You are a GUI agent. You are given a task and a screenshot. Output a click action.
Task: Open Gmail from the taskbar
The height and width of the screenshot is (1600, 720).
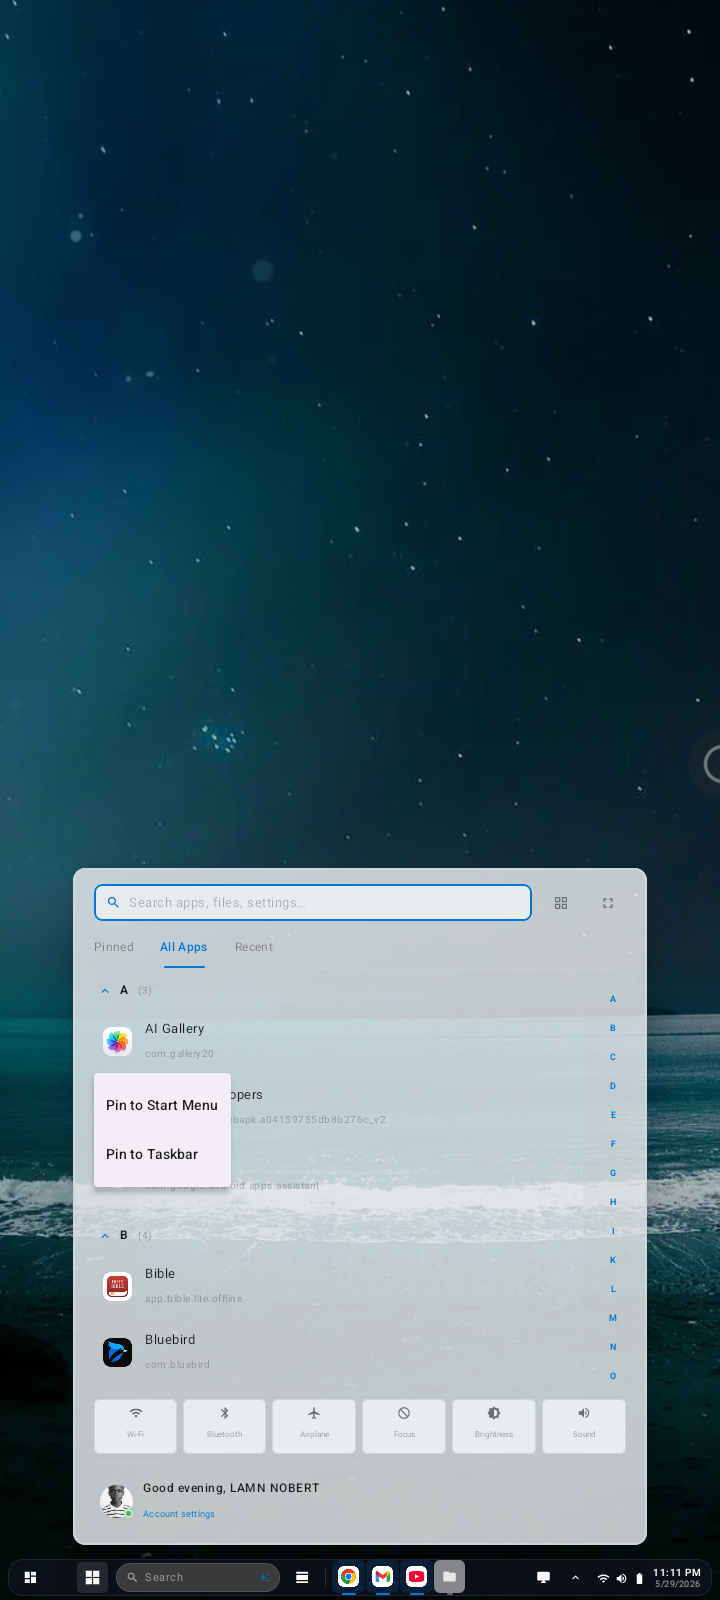382,1577
